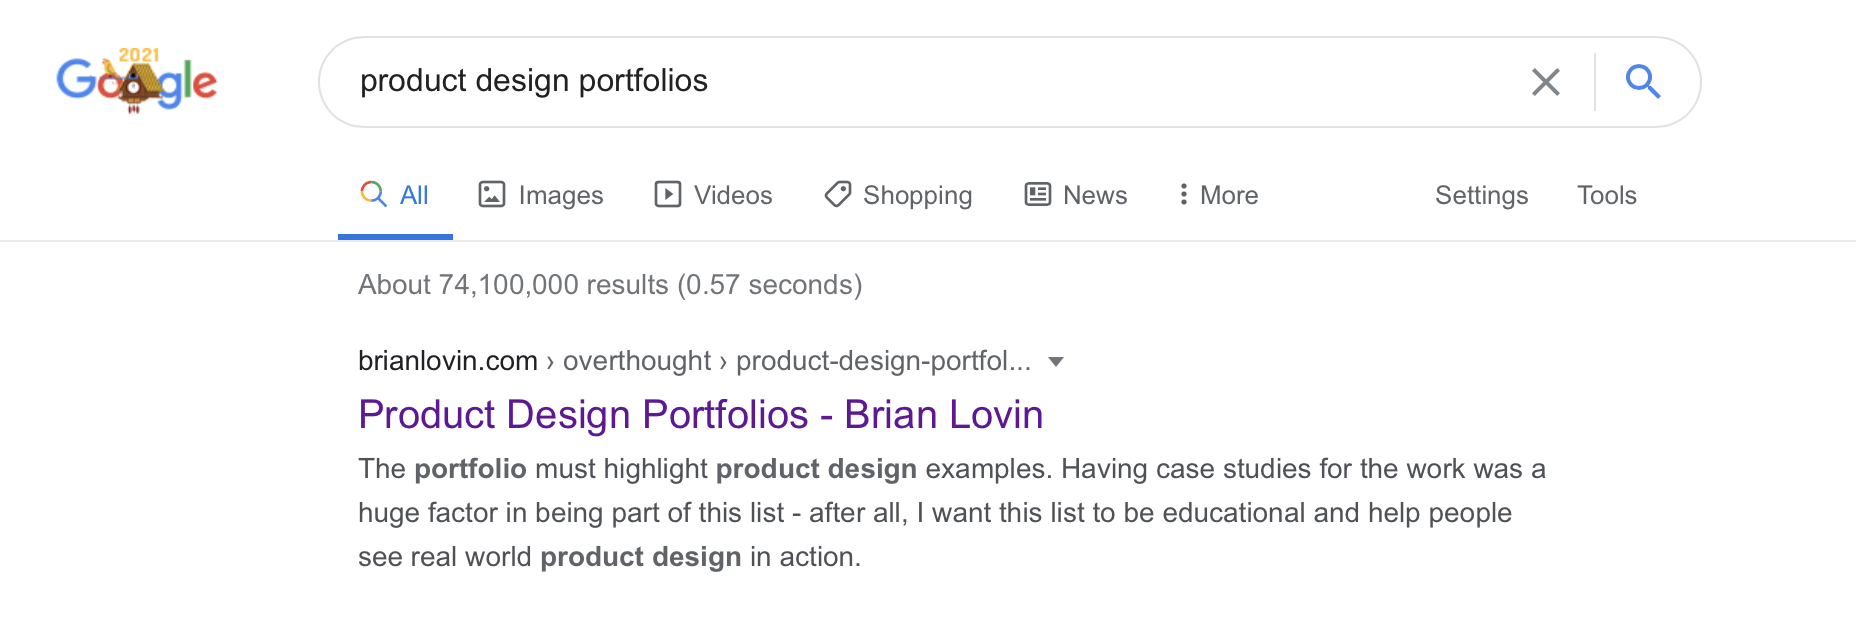This screenshot has height=622, width=1856.
Task: Go to the News tab label
Action: click(1095, 195)
